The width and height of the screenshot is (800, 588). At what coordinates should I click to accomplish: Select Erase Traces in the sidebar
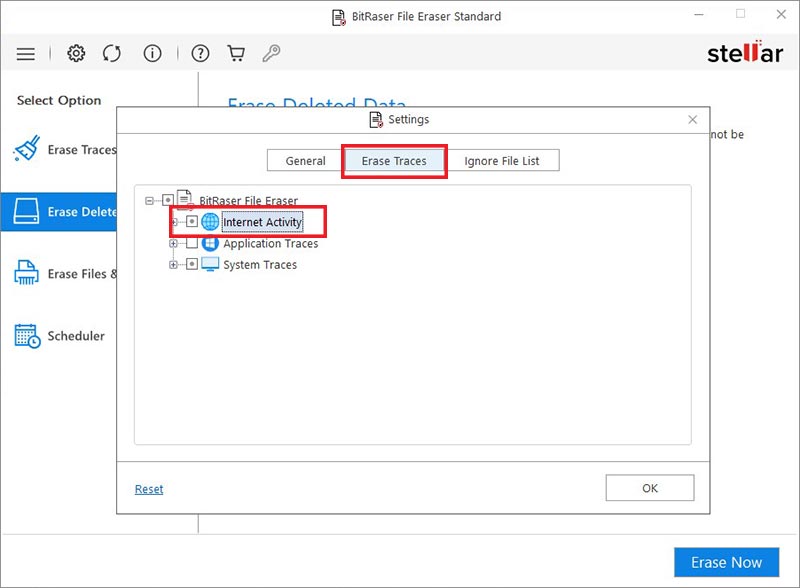pos(59,149)
